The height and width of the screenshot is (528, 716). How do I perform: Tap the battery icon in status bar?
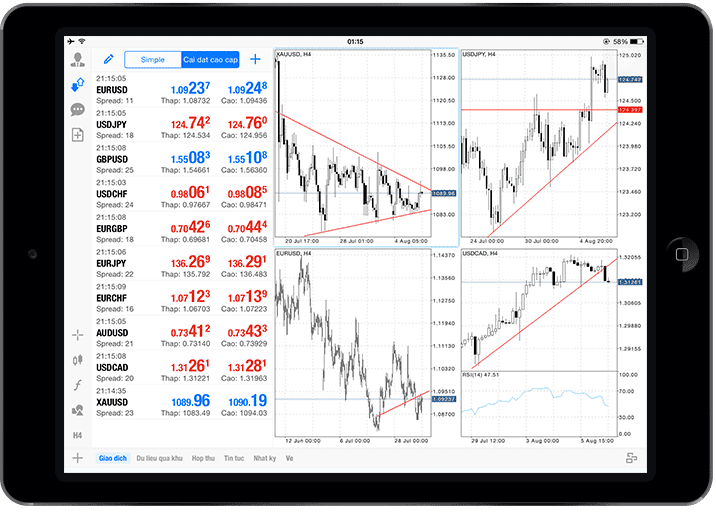[637, 42]
